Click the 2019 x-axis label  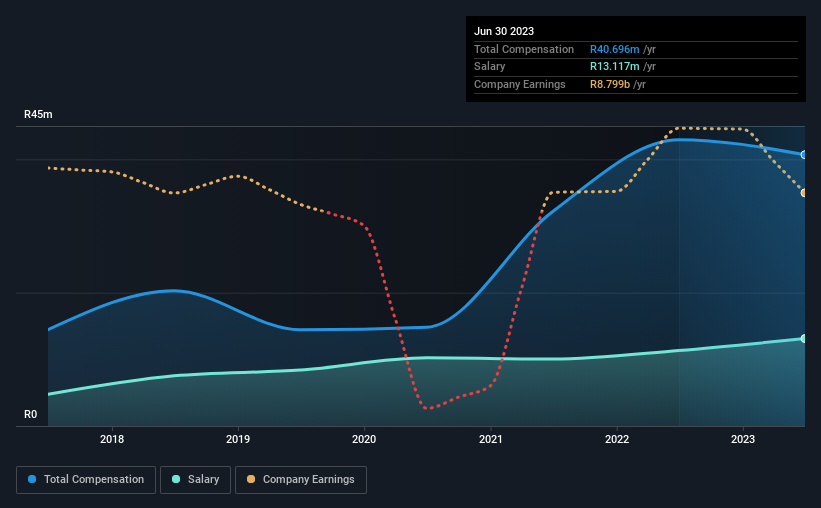(238, 439)
